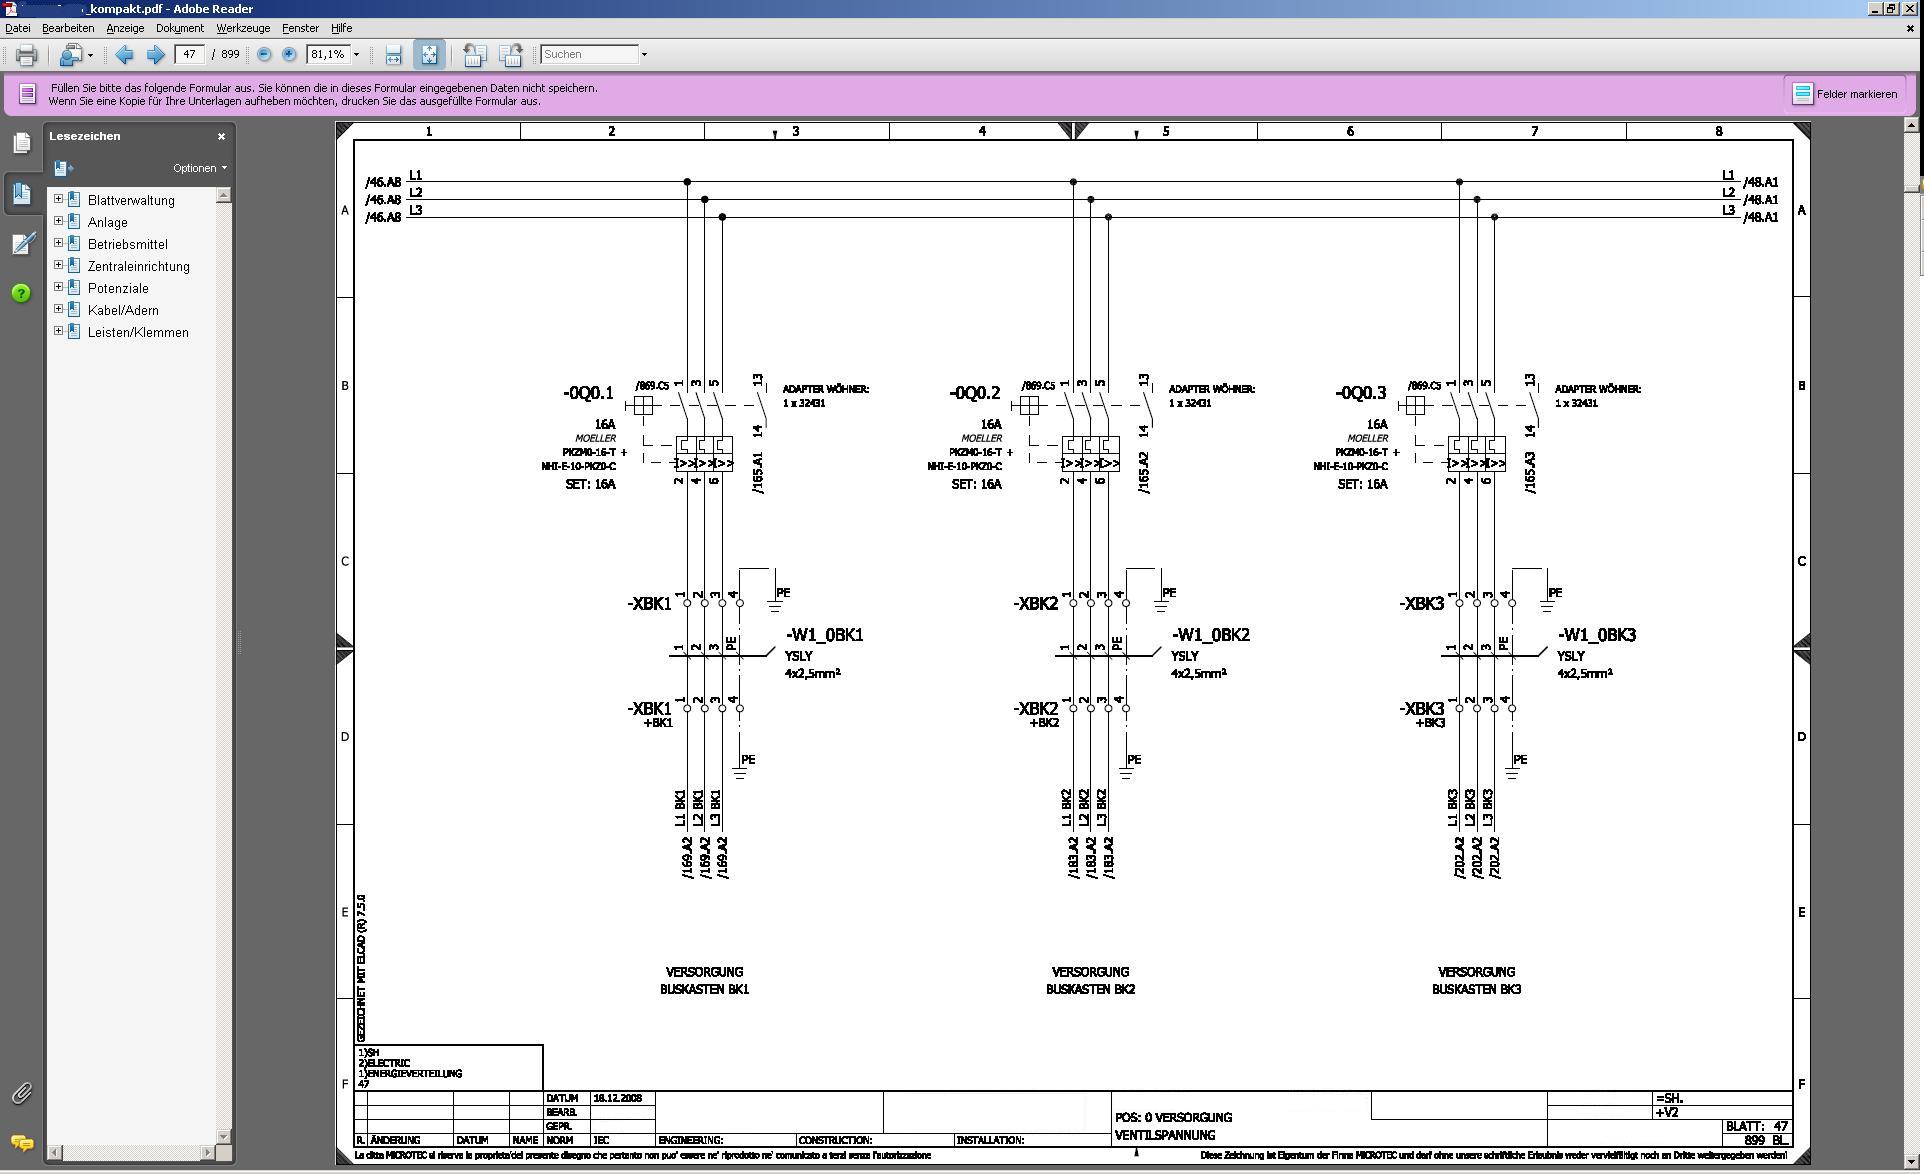Viewport: 1924px width, 1174px height.
Task: Select Betriebsmittel bookmark
Action: coord(127,244)
